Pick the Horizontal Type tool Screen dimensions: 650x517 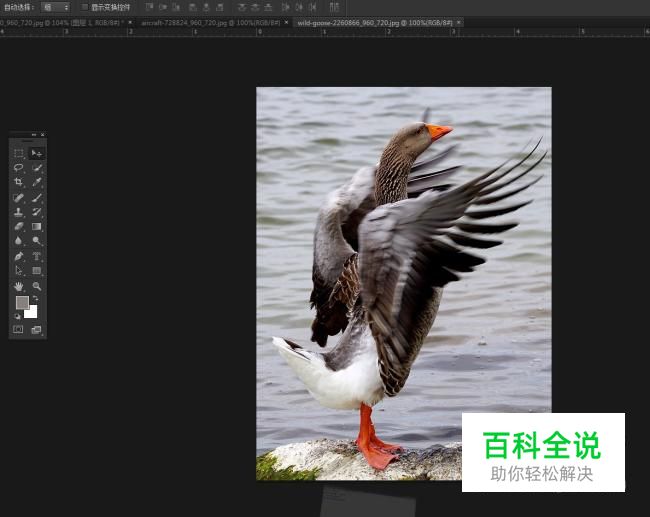click(37, 256)
